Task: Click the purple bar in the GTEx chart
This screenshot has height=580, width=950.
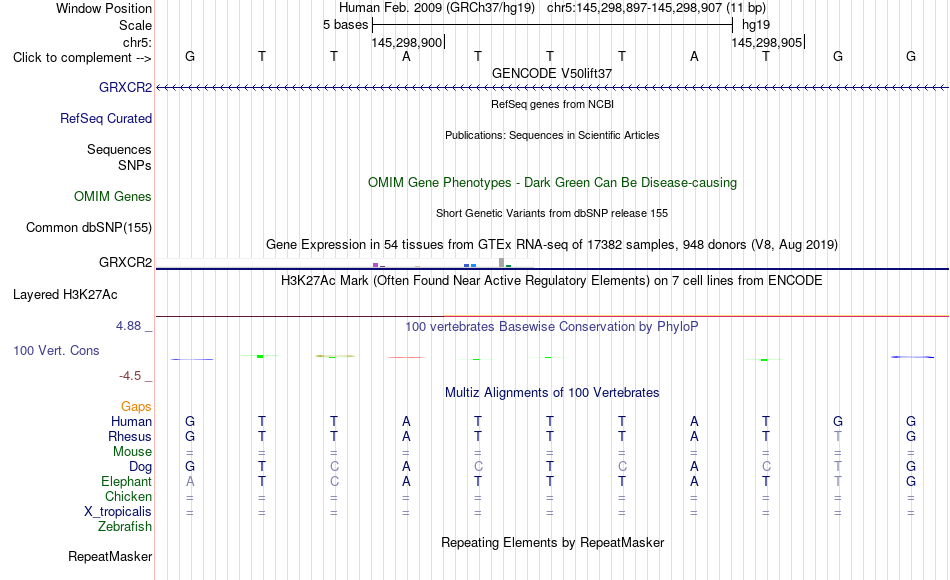Action: pos(376,265)
